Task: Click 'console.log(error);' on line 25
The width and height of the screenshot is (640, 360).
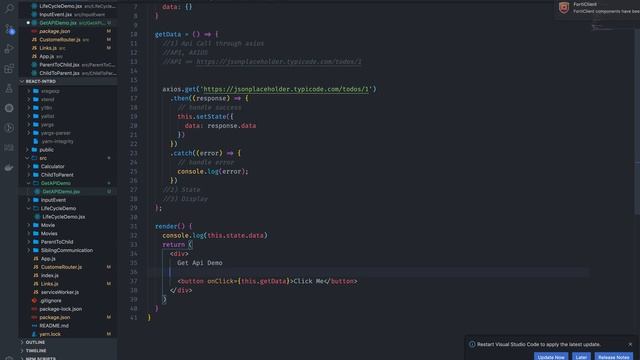Action: [x=213, y=171]
